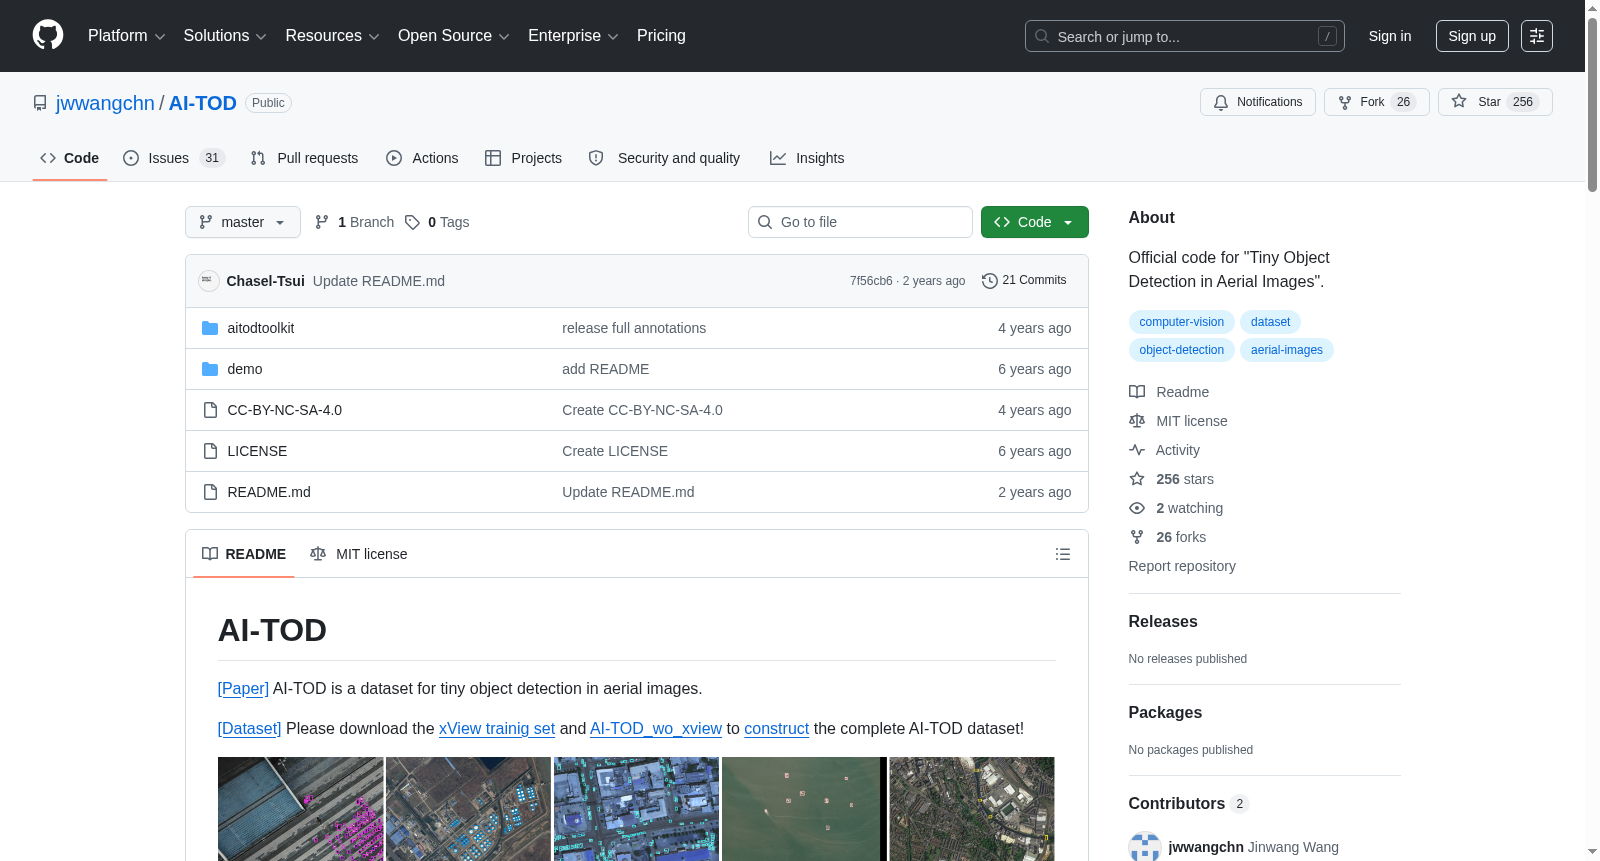This screenshot has height=861, width=1600.
Task: Switch to the Security and quality tab
Action: 664,158
